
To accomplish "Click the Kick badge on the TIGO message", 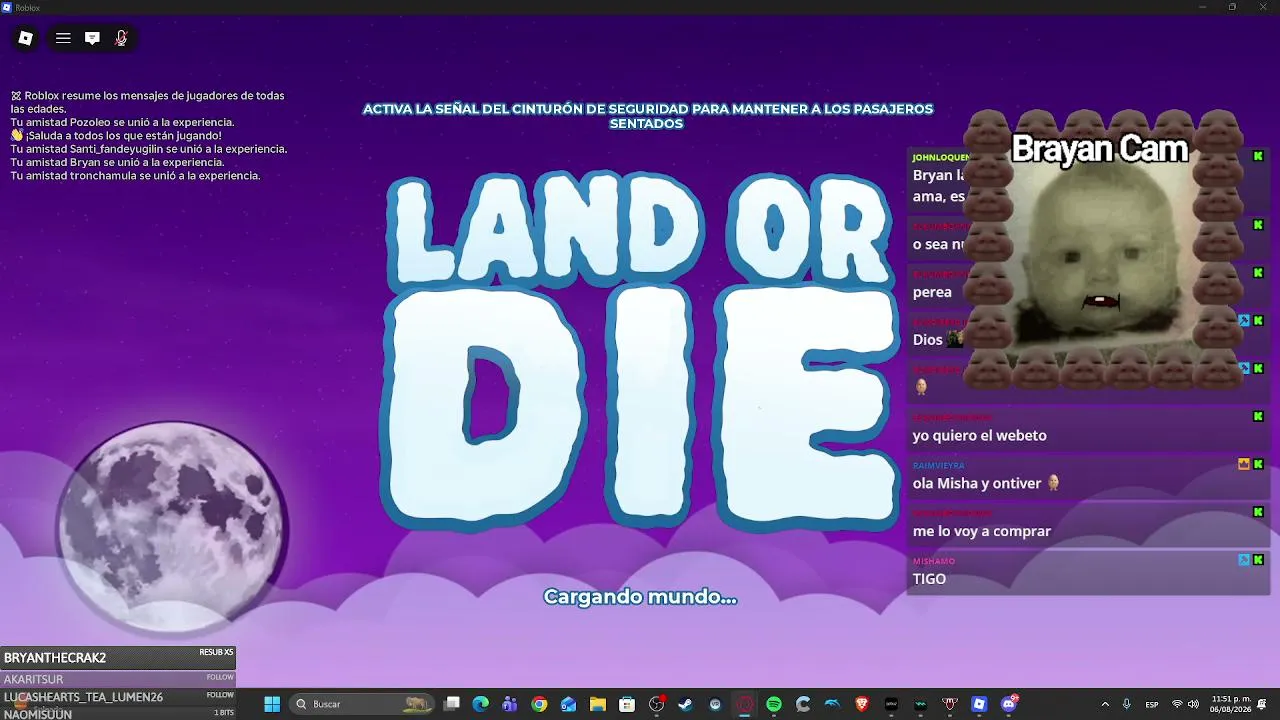I will coord(1258,560).
